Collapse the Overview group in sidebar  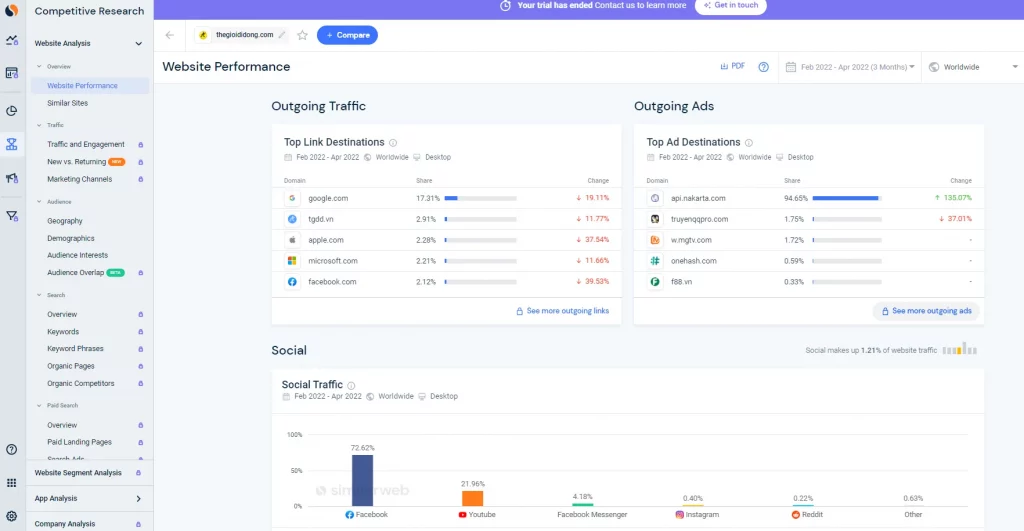[x=39, y=67]
